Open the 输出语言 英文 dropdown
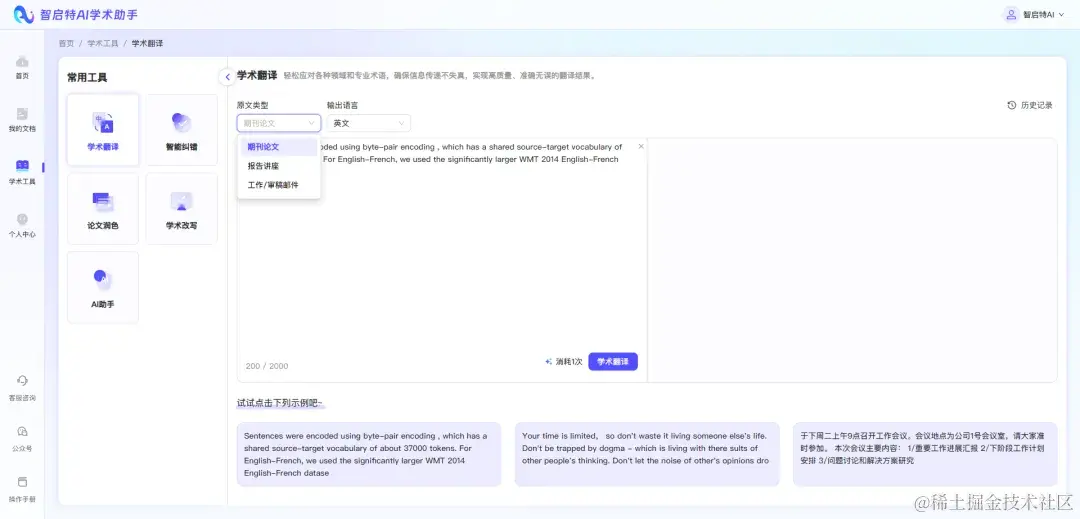 368,123
